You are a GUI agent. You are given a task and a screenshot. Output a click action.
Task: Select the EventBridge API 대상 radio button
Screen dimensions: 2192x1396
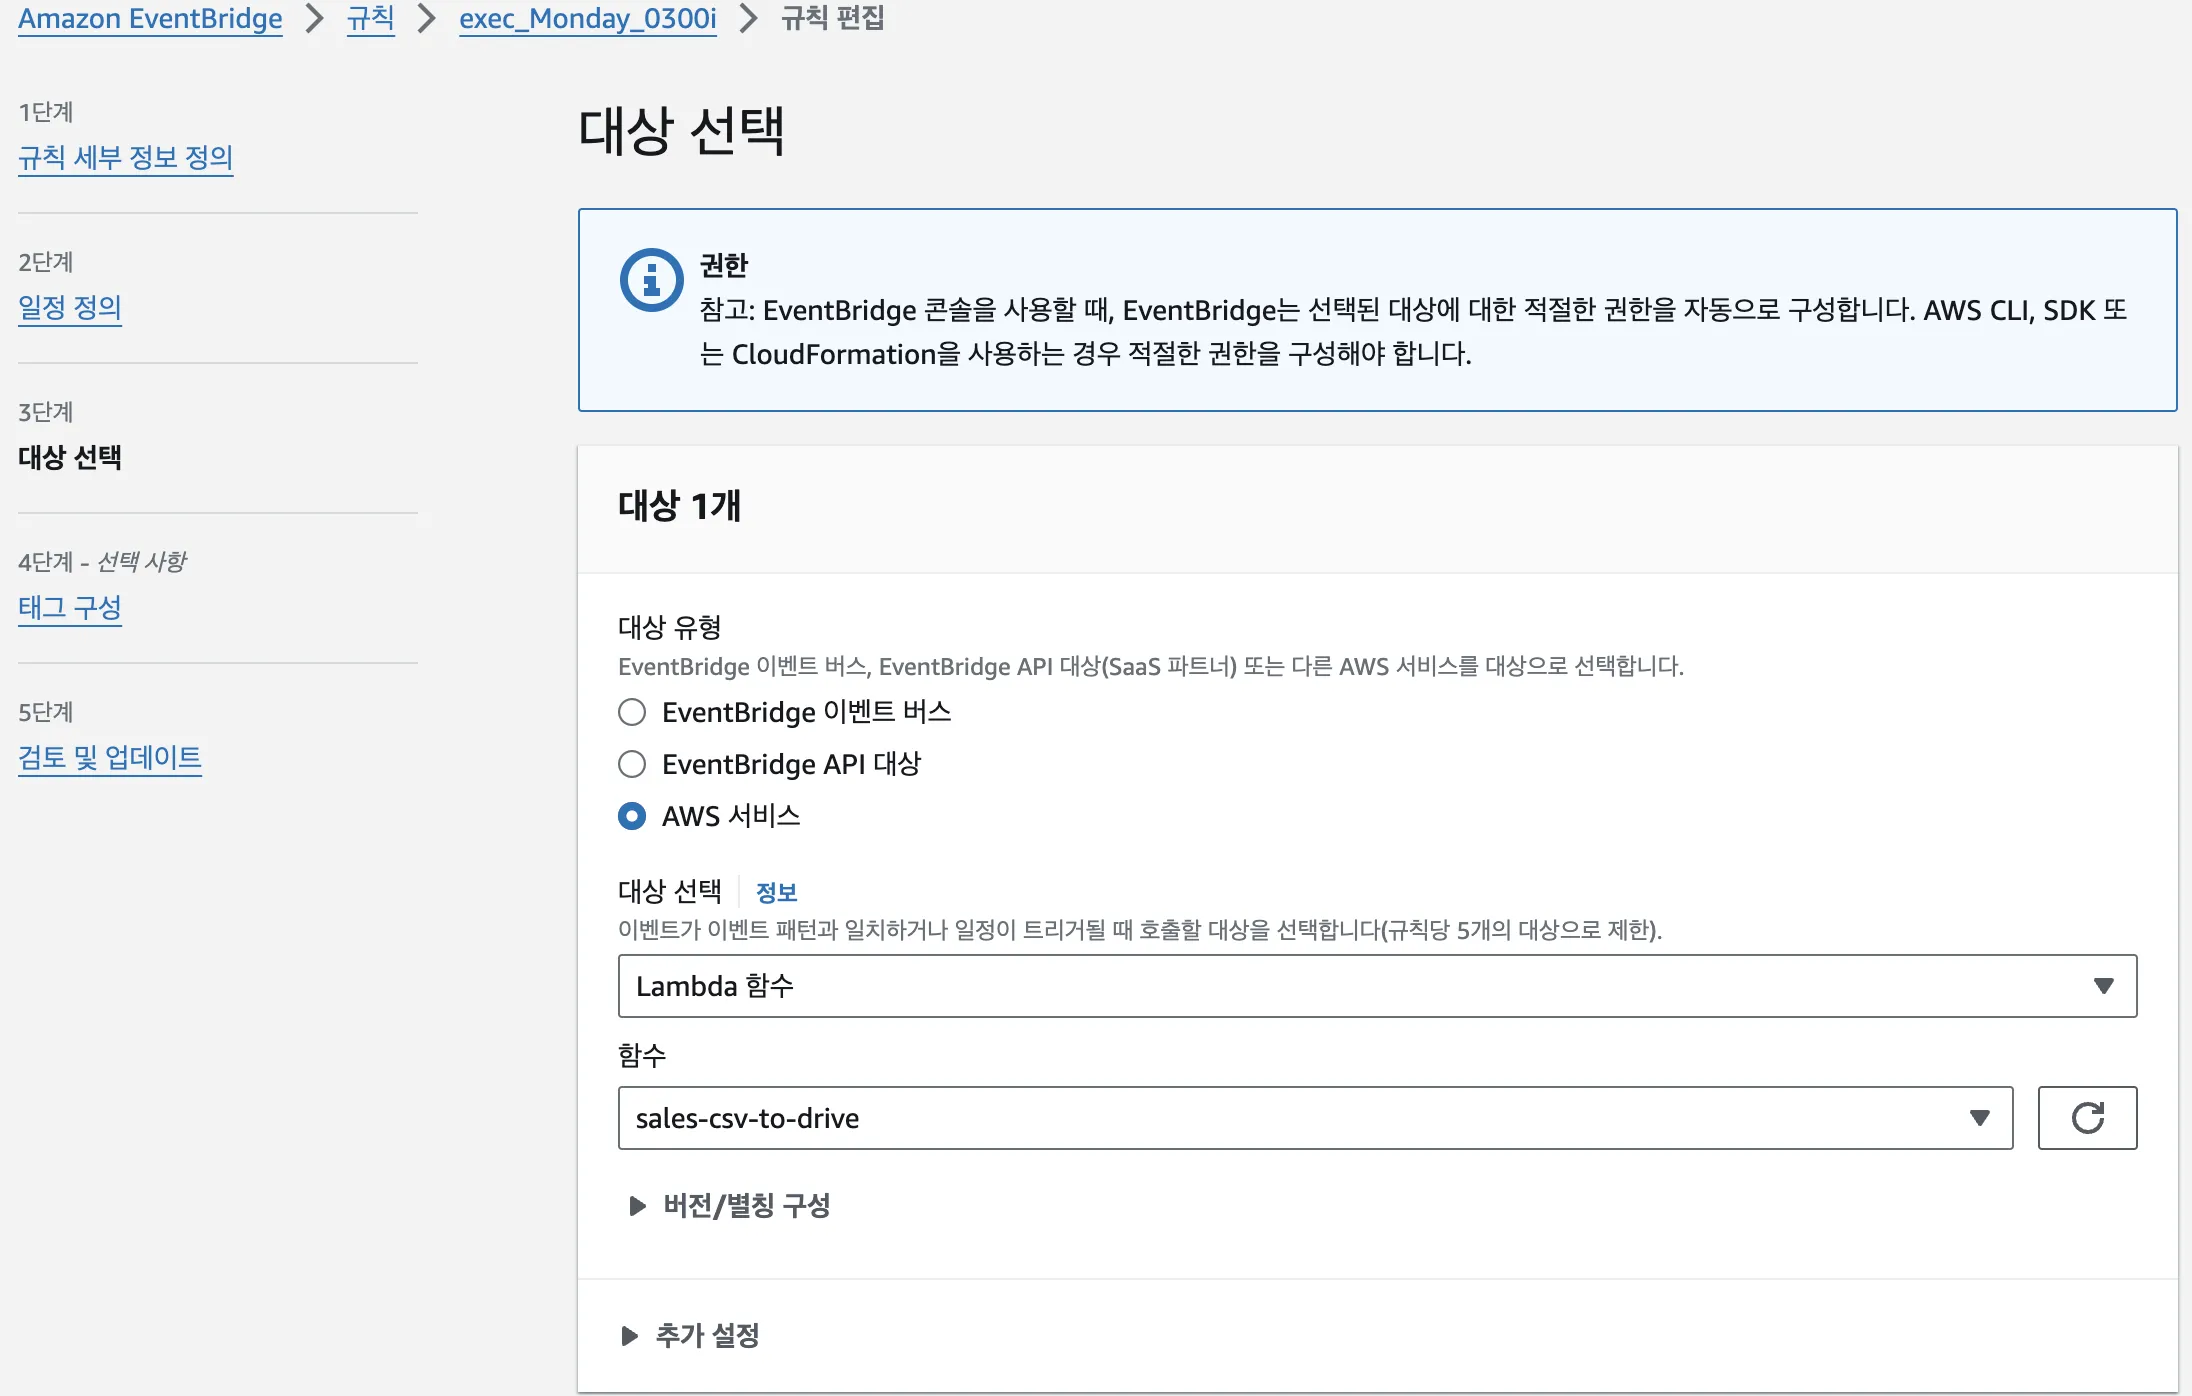click(x=631, y=764)
